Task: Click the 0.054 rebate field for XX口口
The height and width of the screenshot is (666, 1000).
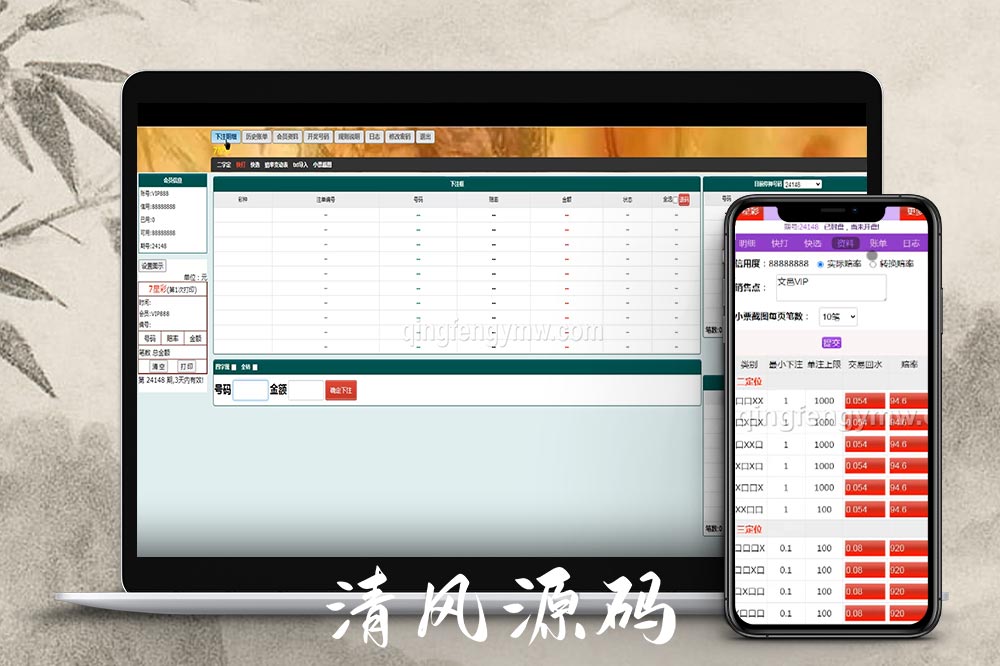Action: [x=865, y=509]
